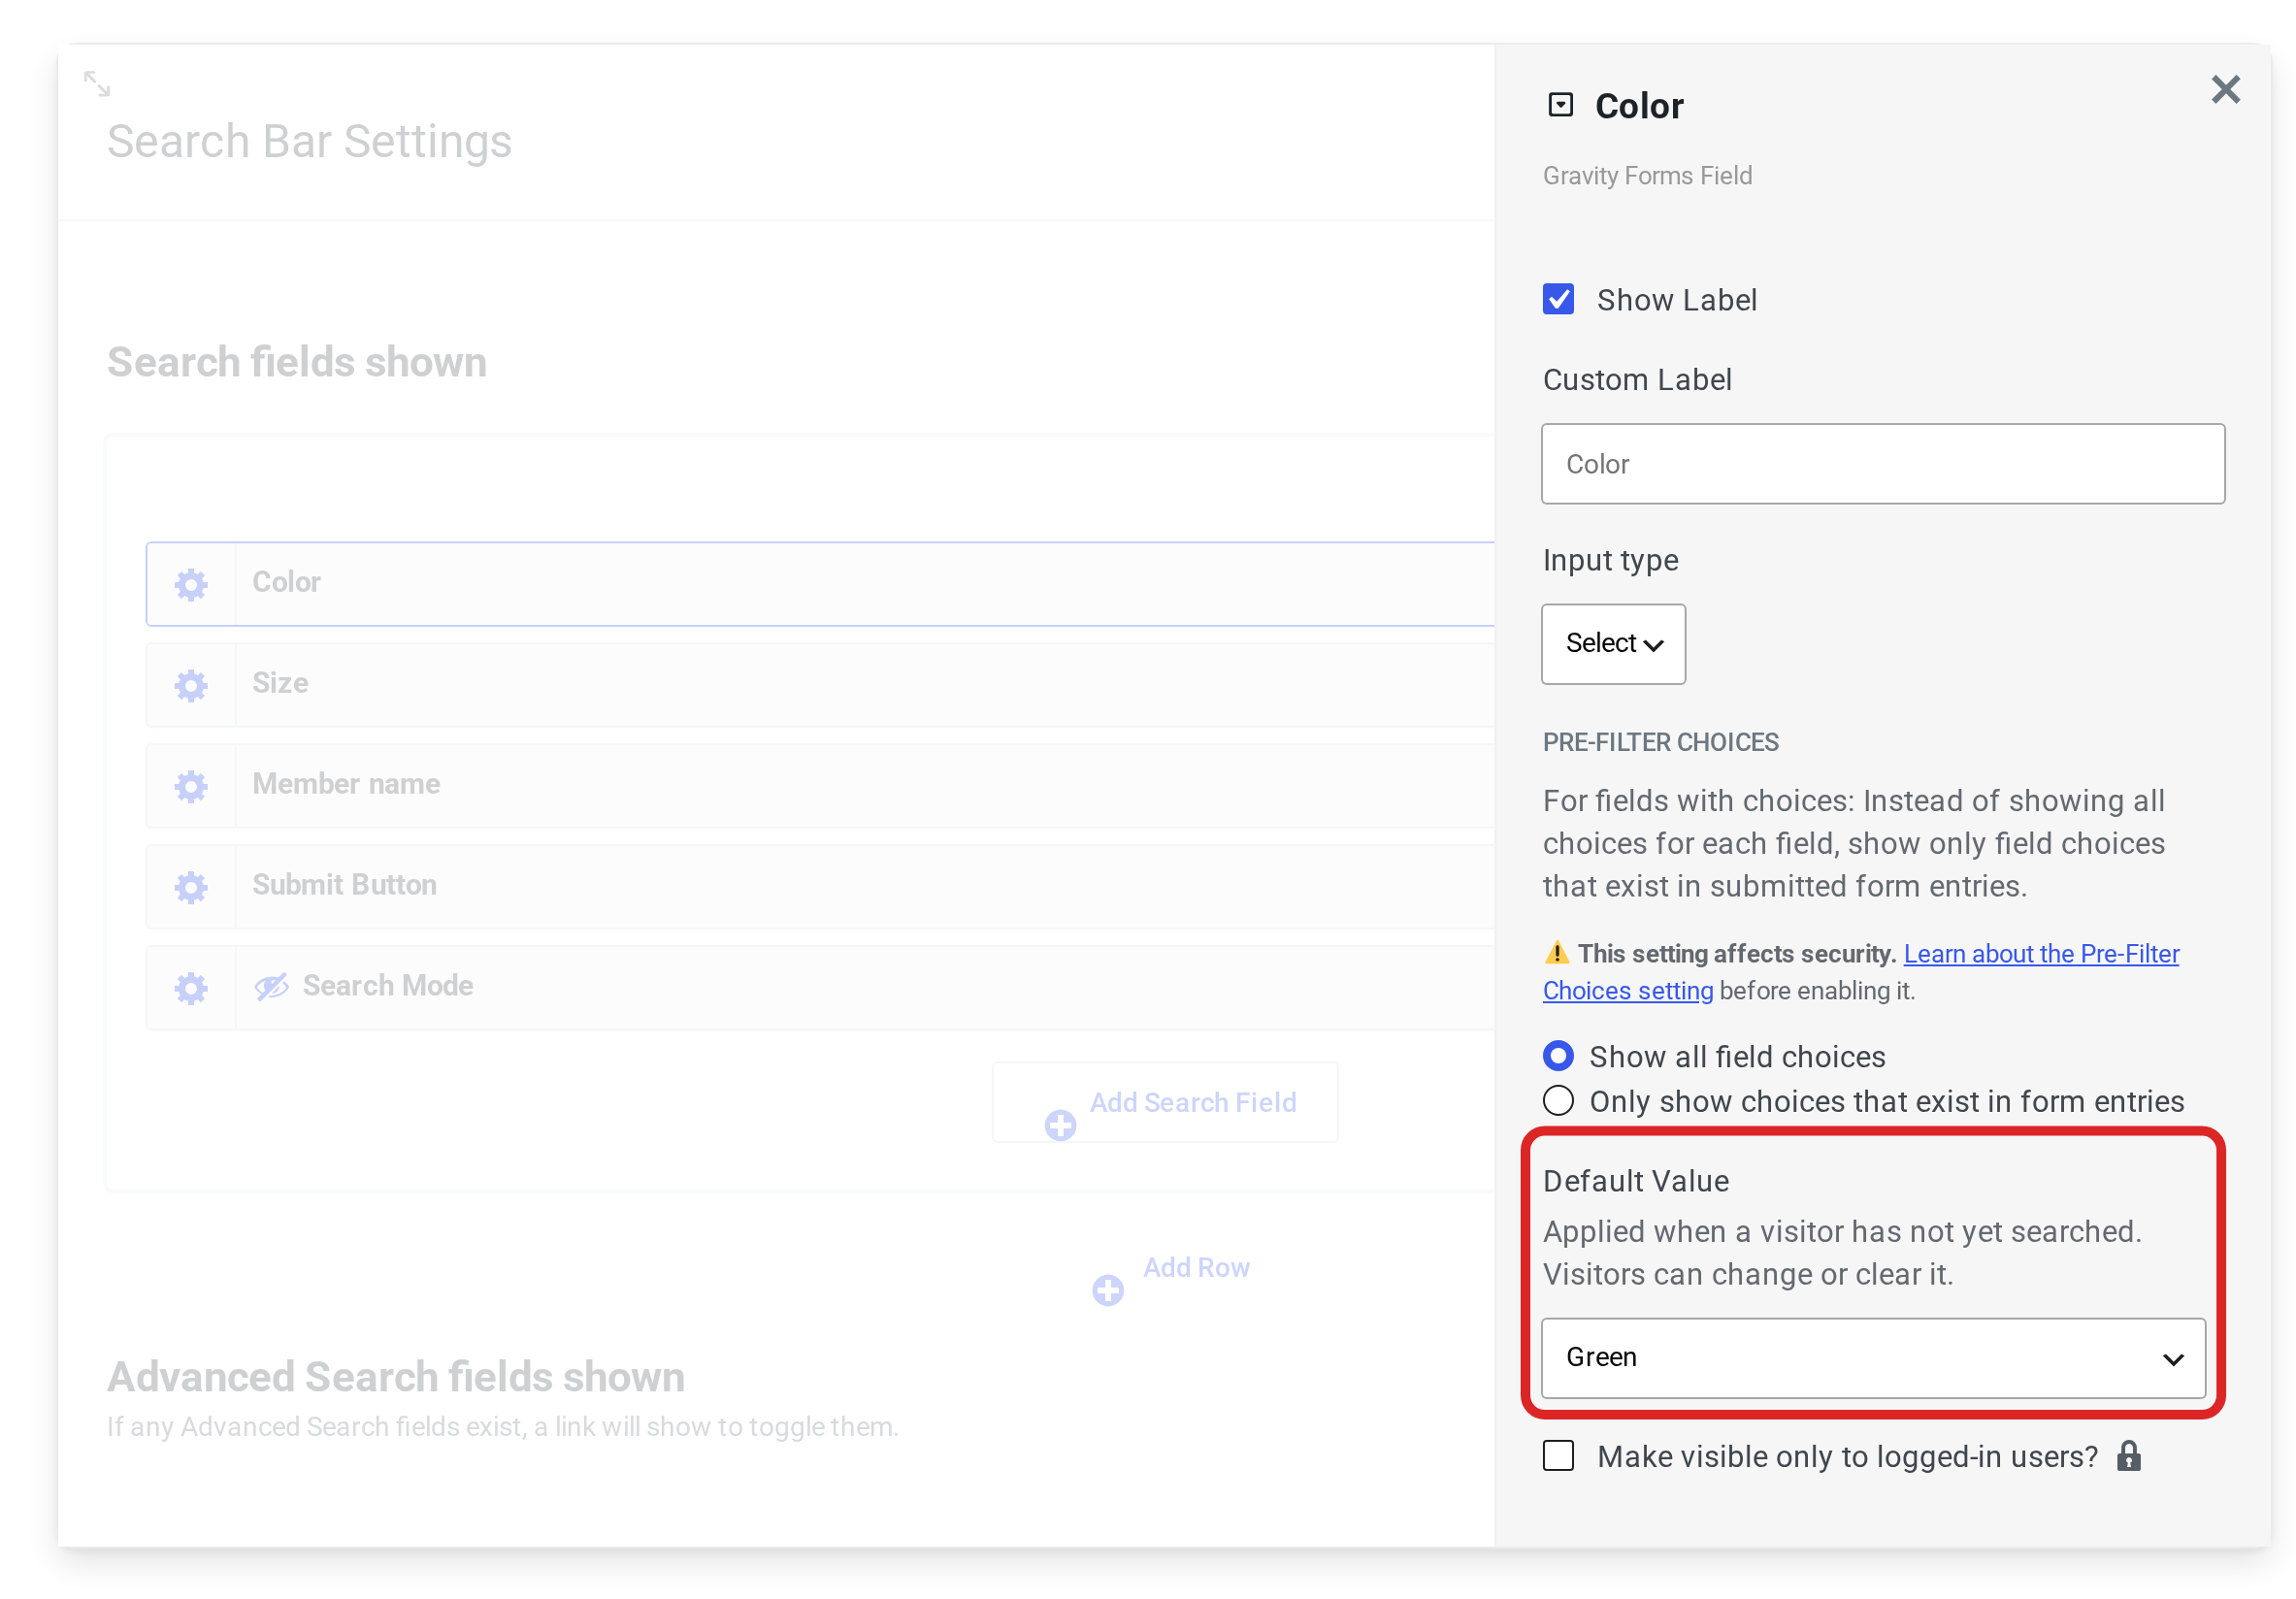
Task: Click the PRE-FILTER CHOICES section heading
Action: (x=1660, y=742)
